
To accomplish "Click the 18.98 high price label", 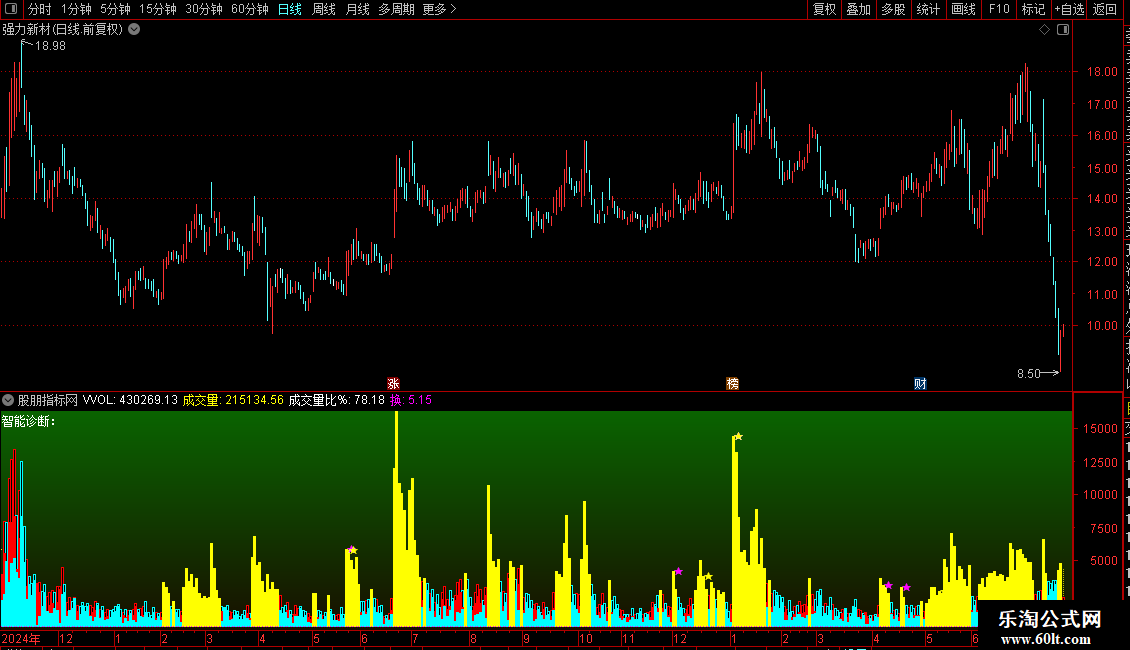I will (x=50, y=45).
